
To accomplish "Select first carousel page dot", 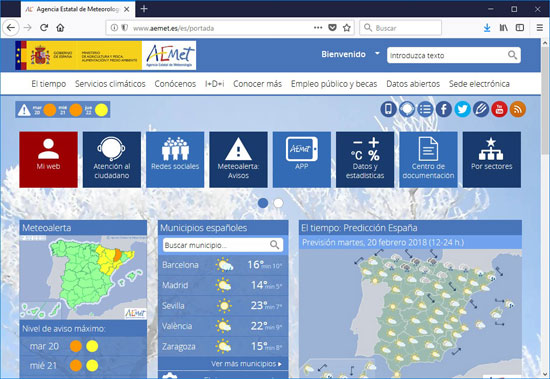I will (x=263, y=203).
